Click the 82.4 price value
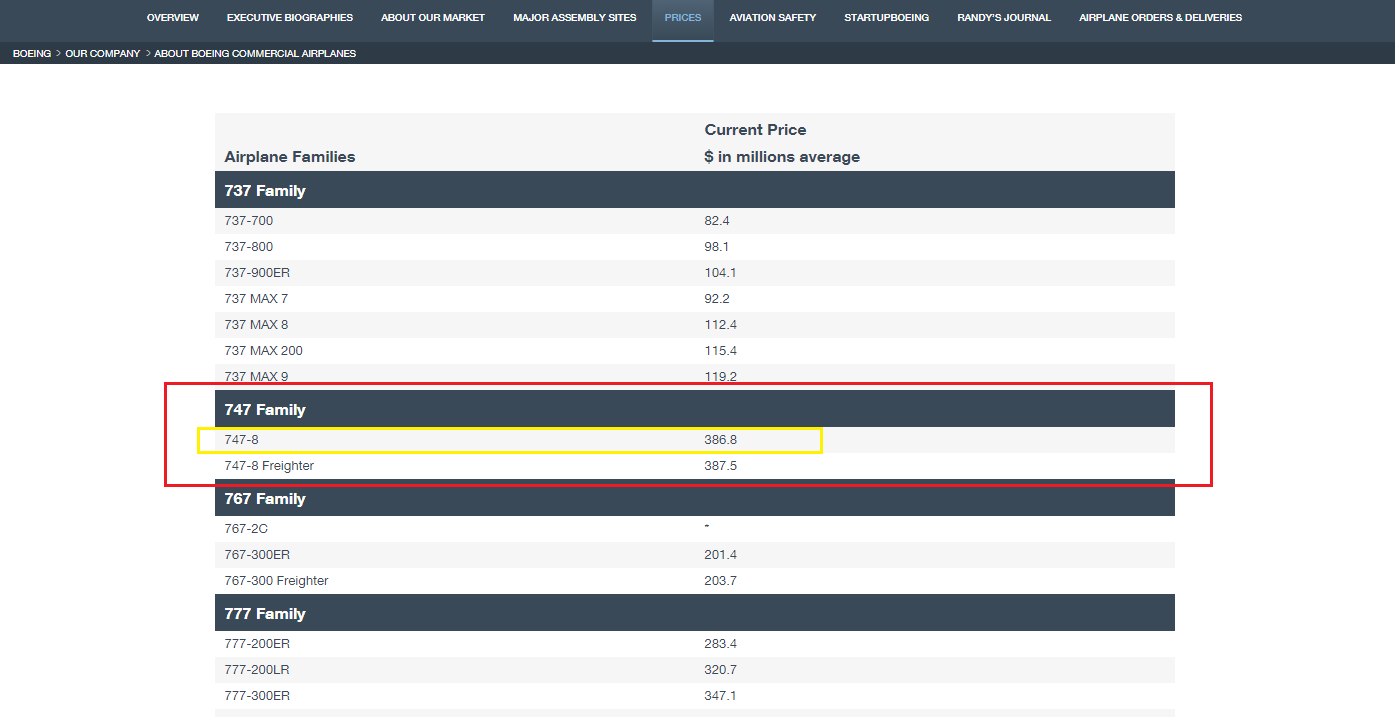 coord(717,221)
